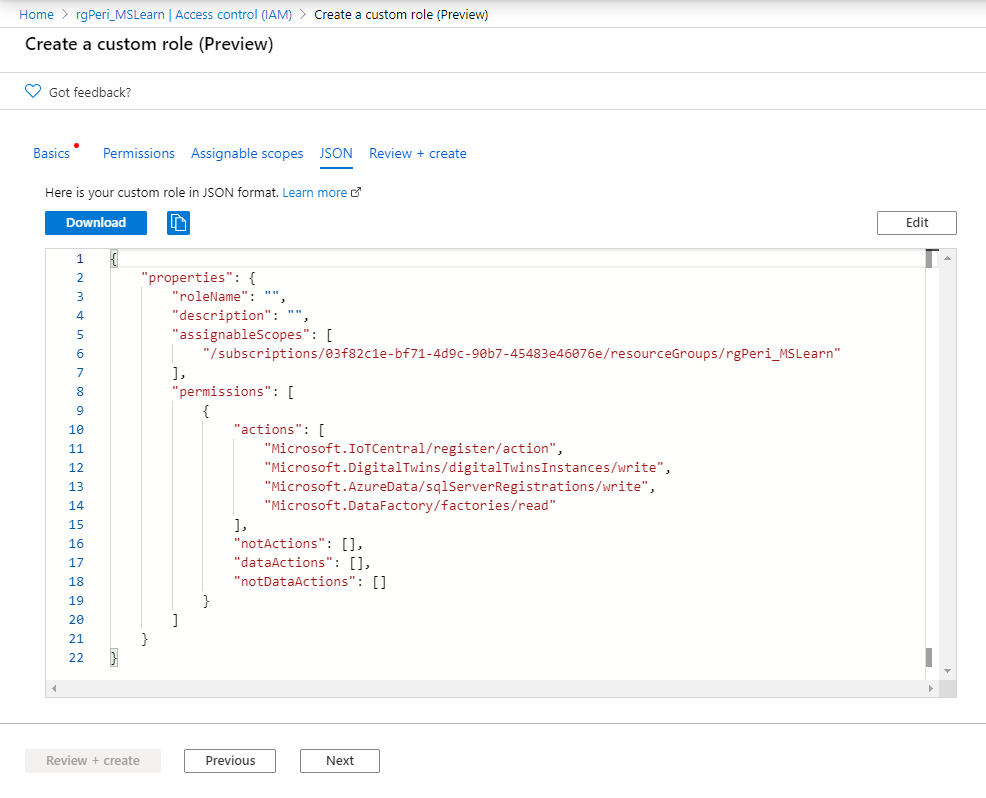This screenshot has width=986, height=798.
Task: Go to Assignable scopes tab
Action: [x=247, y=153]
